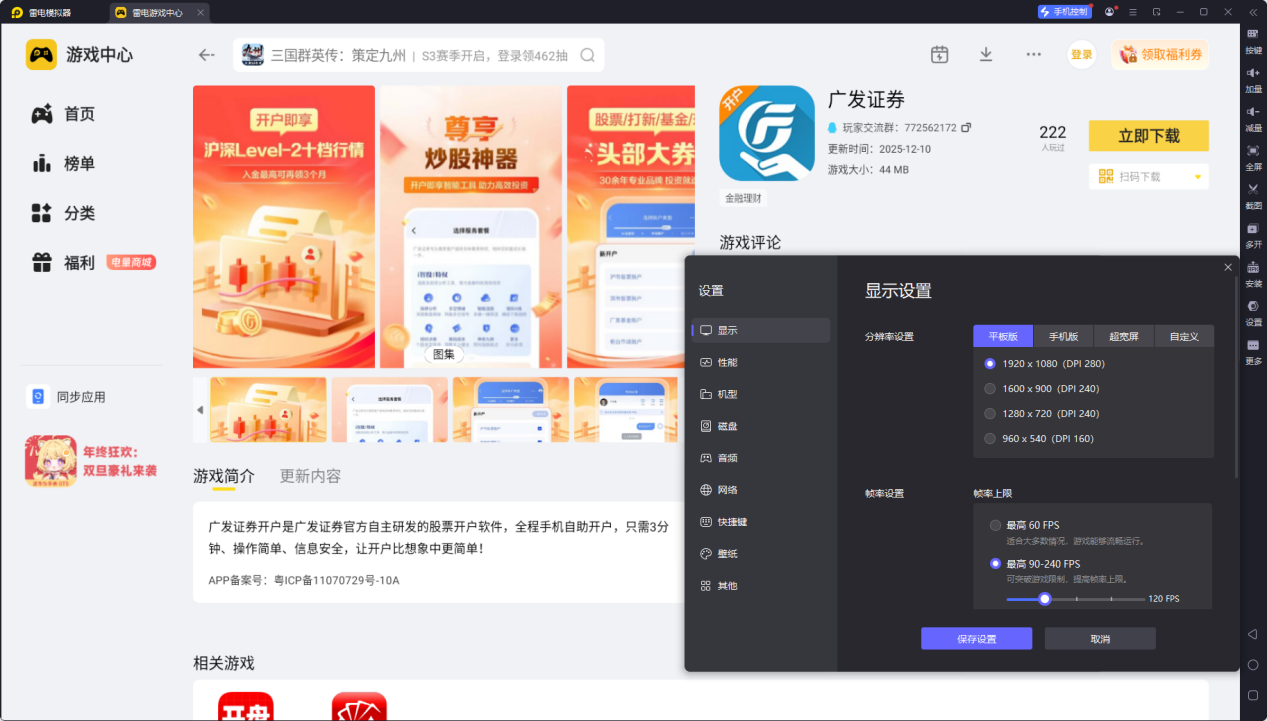Click the 保存设置 button
Image resolution: width=1267 pixels, height=721 pixels.
pyautogui.click(x=976, y=639)
